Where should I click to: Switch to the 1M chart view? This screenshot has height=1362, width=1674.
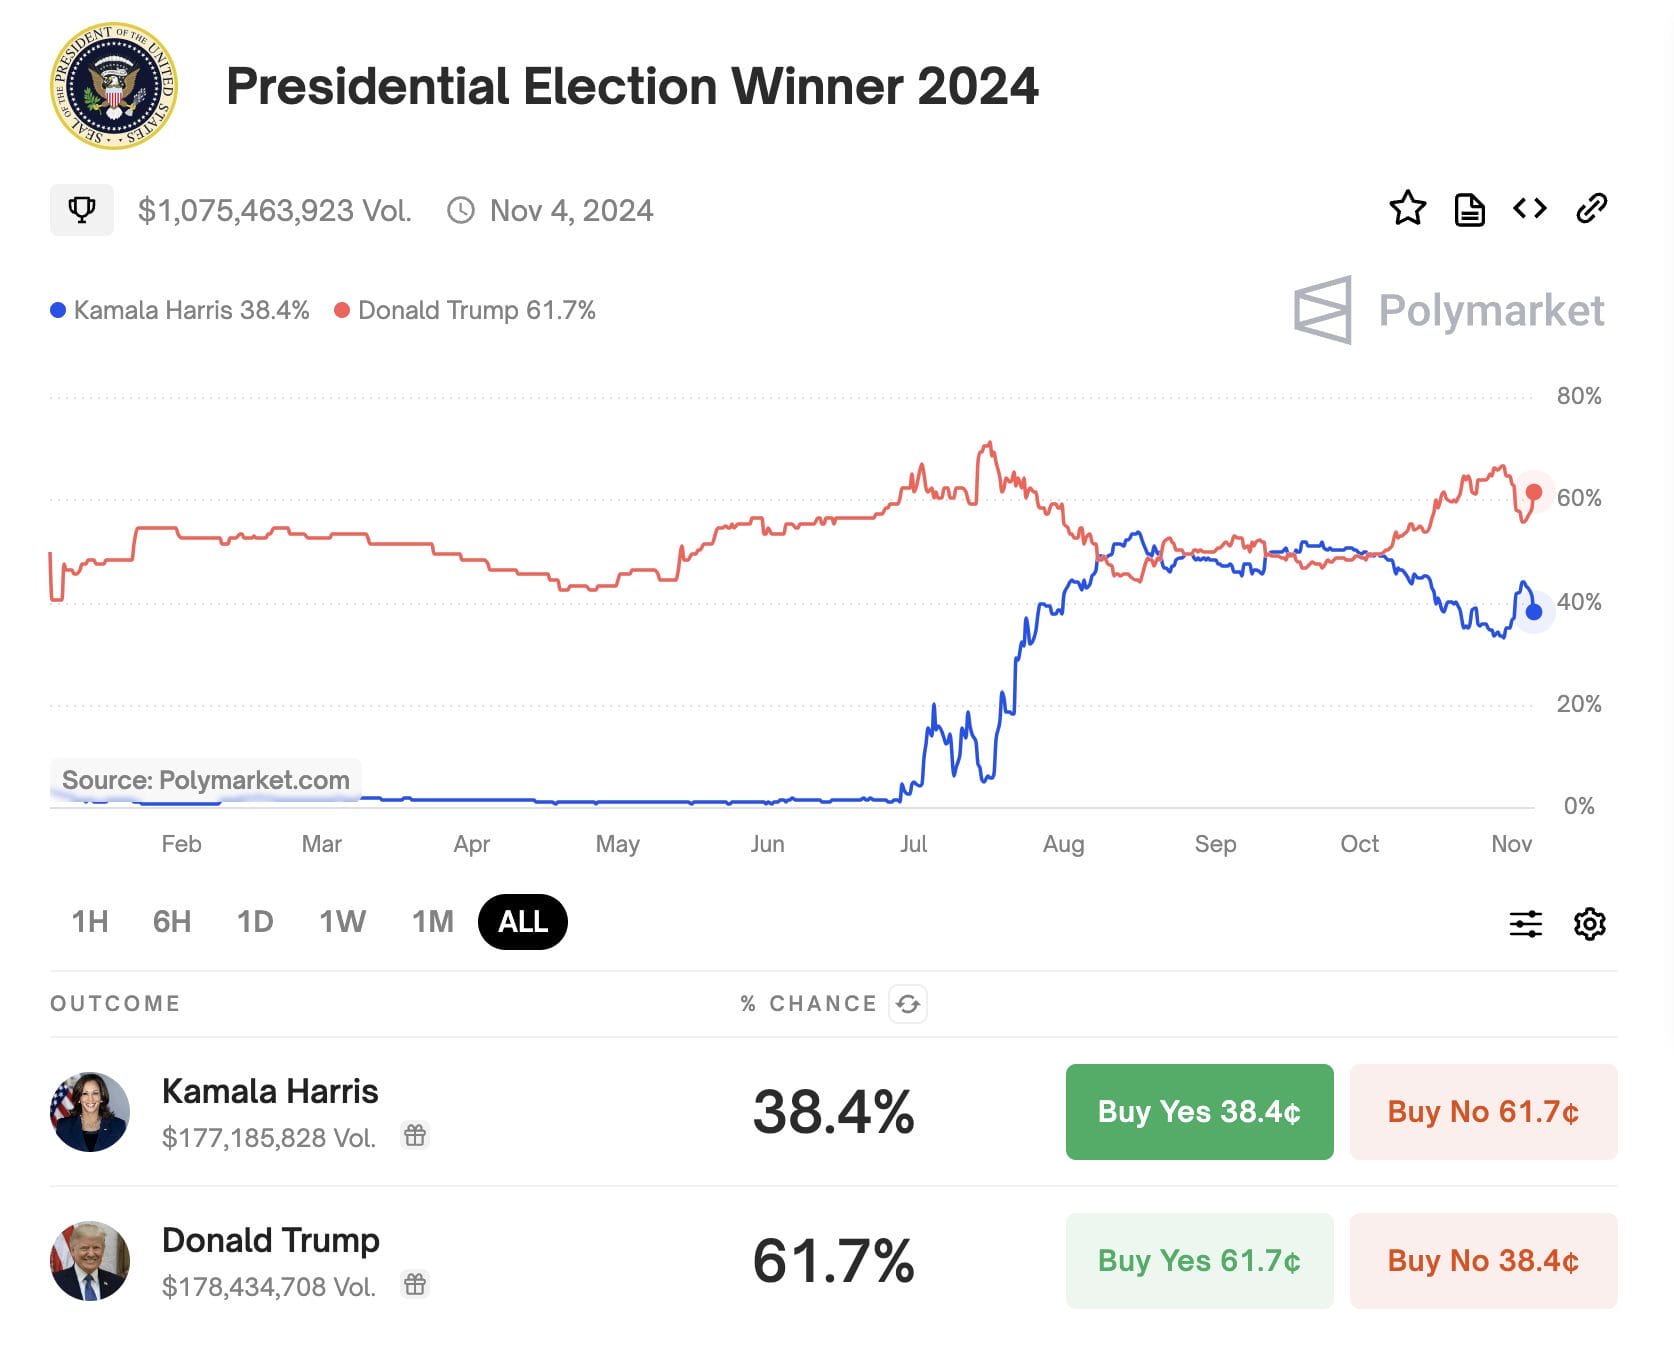432,922
